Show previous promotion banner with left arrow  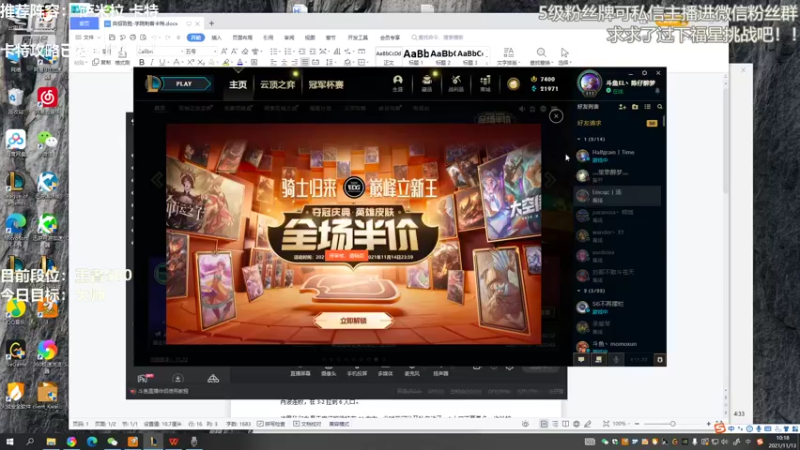pos(157,180)
